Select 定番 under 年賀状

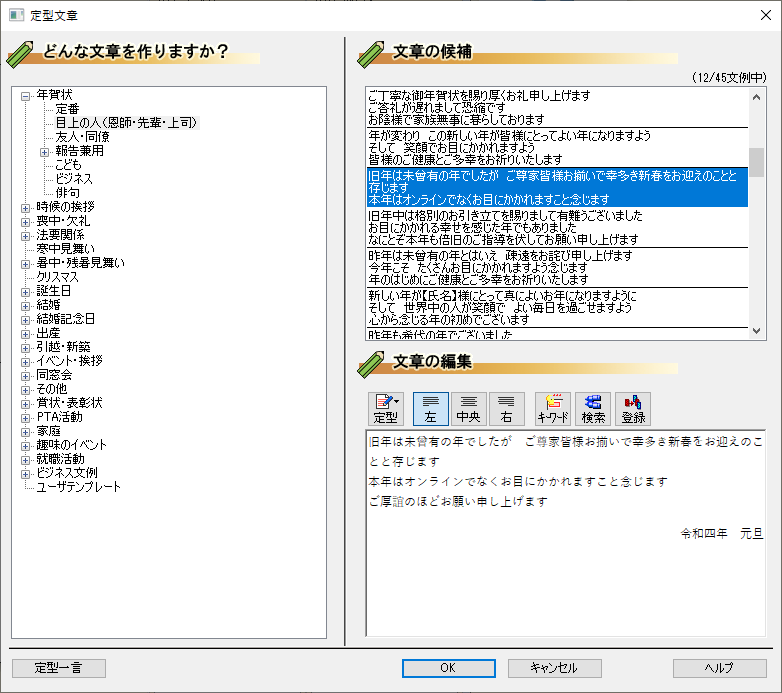coord(67,109)
